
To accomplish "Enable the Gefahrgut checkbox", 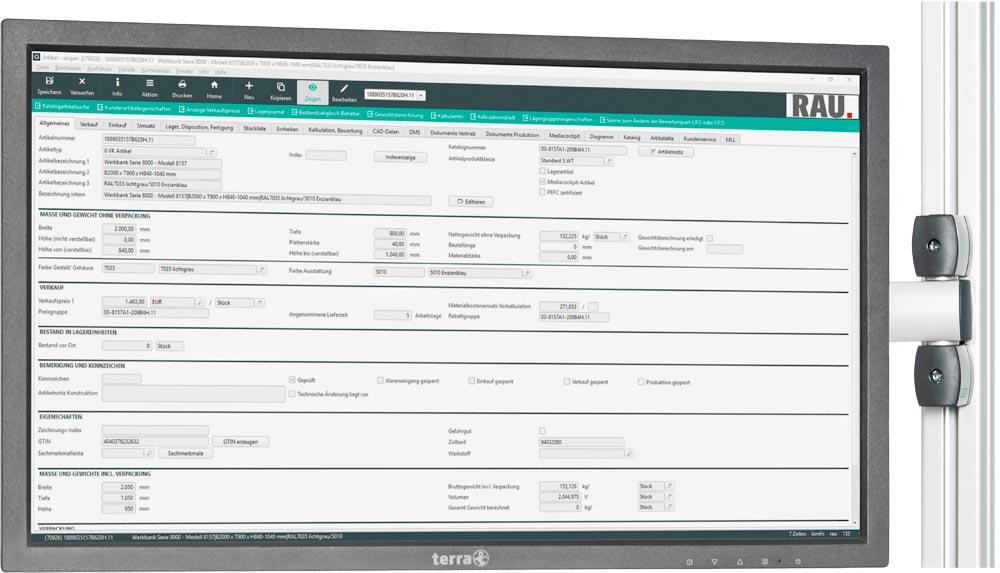I will coord(542,430).
